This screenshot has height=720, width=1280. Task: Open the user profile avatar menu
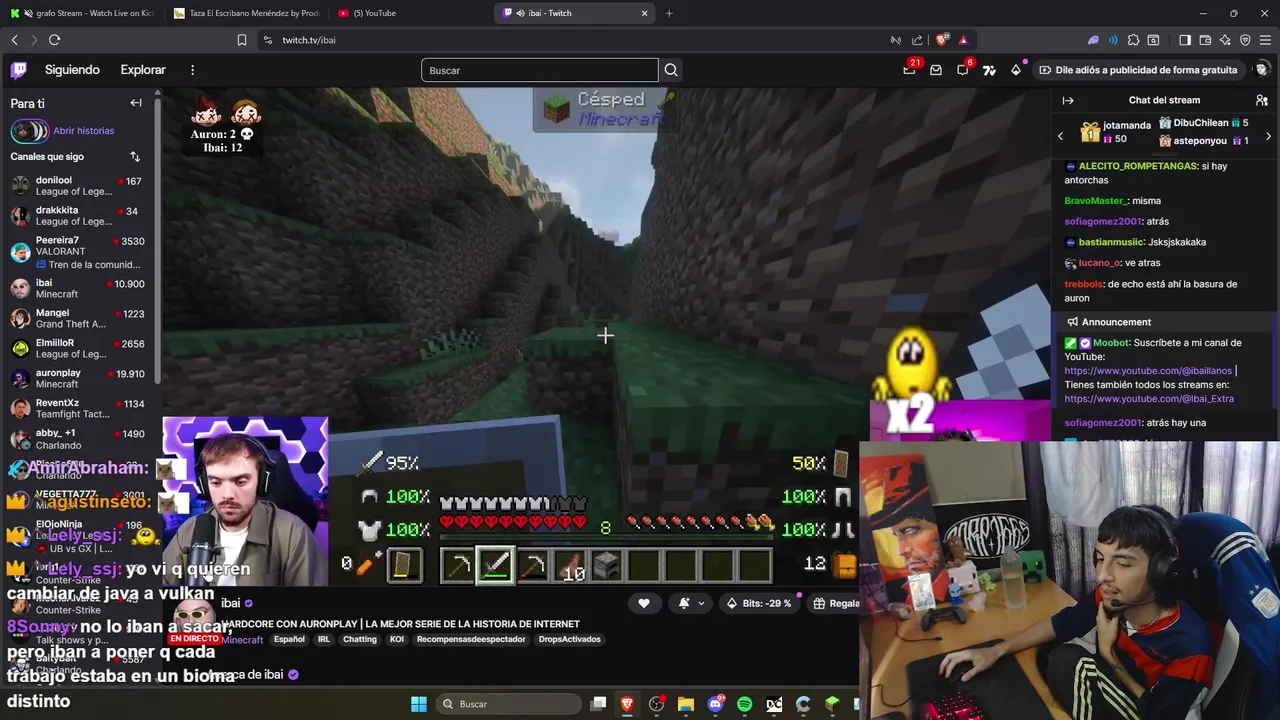tap(1261, 70)
